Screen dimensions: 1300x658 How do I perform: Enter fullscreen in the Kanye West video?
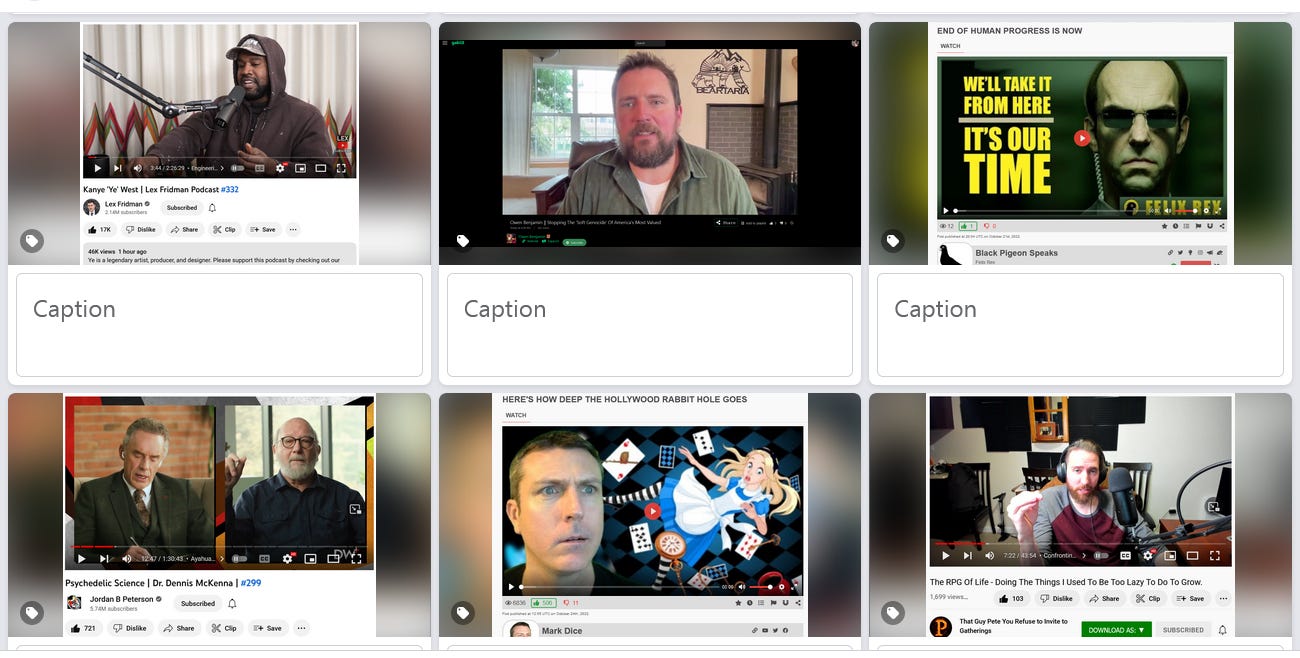click(x=341, y=168)
